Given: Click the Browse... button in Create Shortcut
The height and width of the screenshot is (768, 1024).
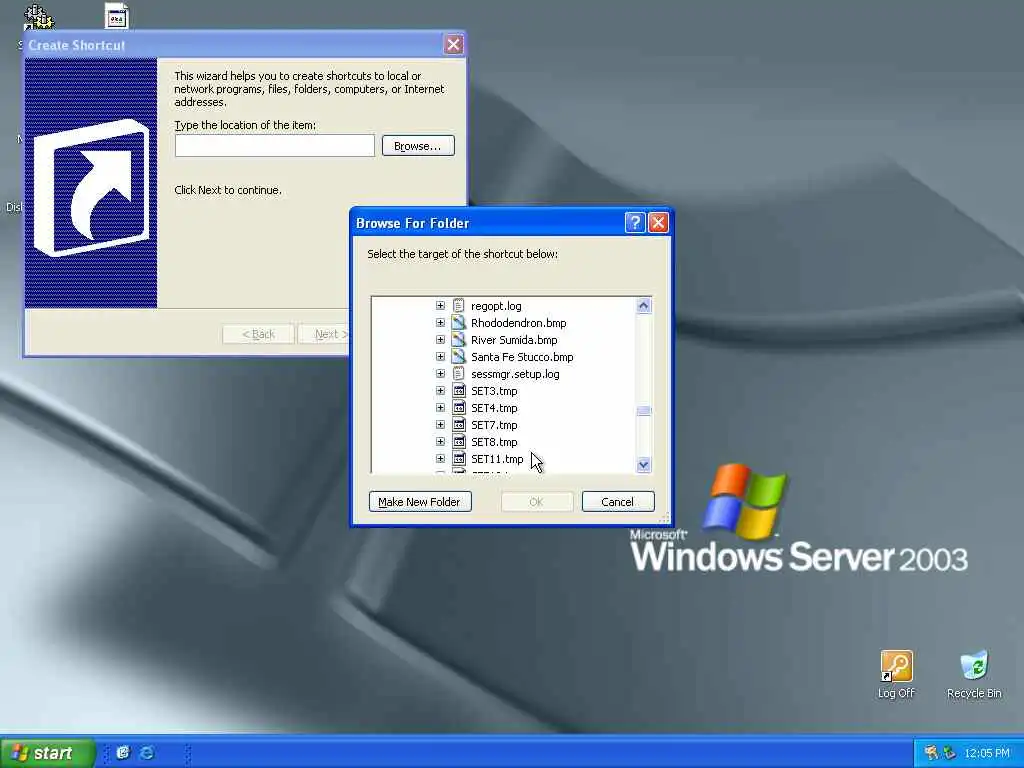Looking at the screenshot, I should point(418,146).
